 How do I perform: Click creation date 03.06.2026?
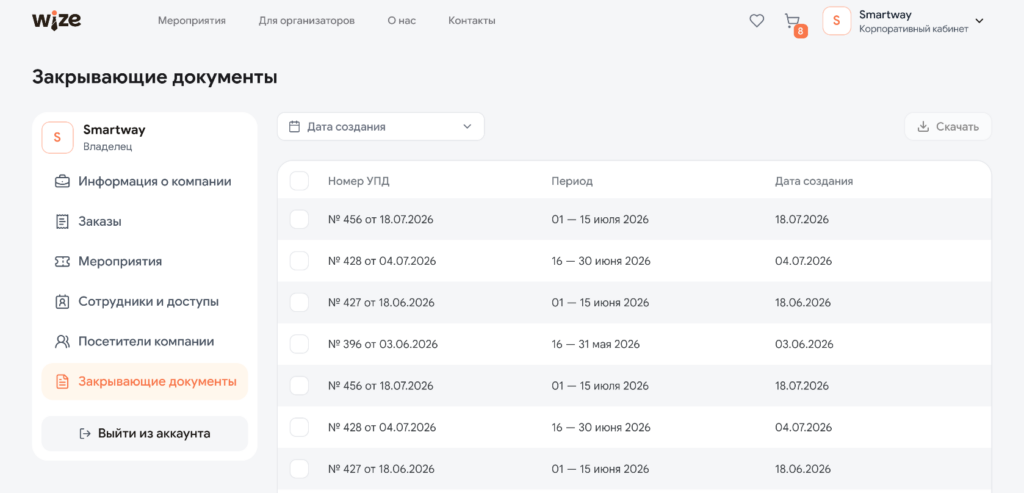tap(804, 344)
